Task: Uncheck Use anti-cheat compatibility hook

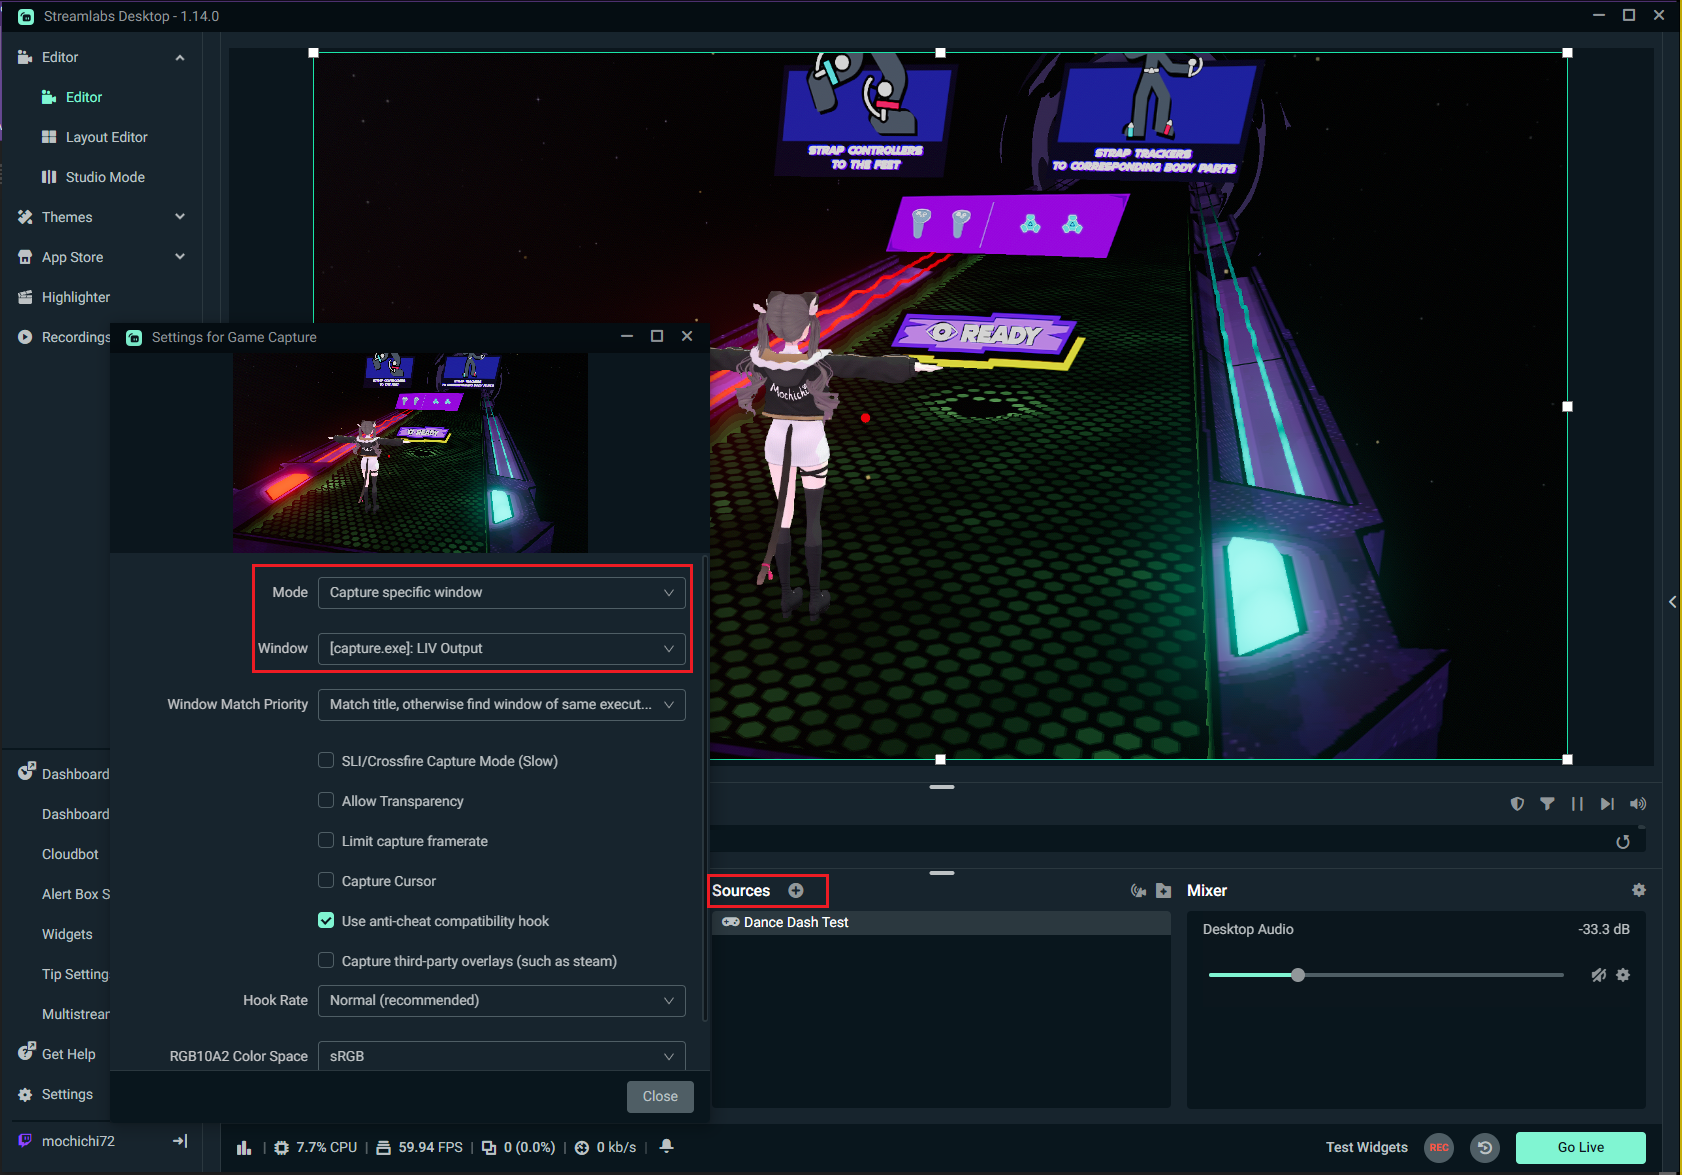Action: tap(326, 920)
